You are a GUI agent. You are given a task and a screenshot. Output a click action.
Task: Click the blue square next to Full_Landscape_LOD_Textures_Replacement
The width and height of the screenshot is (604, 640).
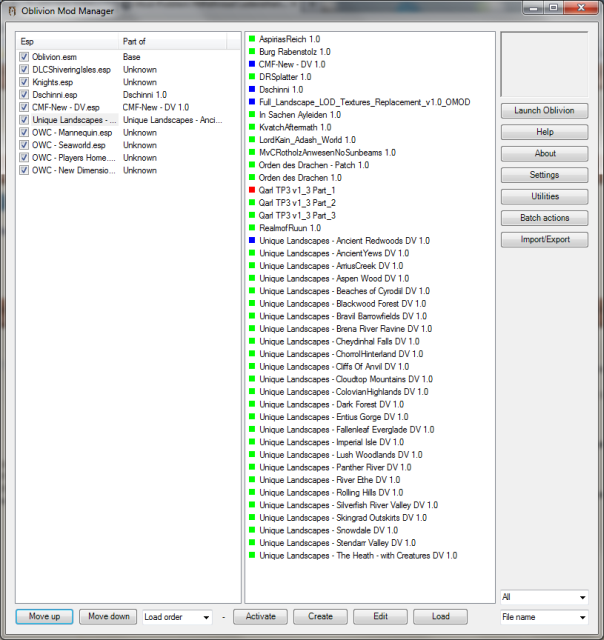tap(252, 102)
